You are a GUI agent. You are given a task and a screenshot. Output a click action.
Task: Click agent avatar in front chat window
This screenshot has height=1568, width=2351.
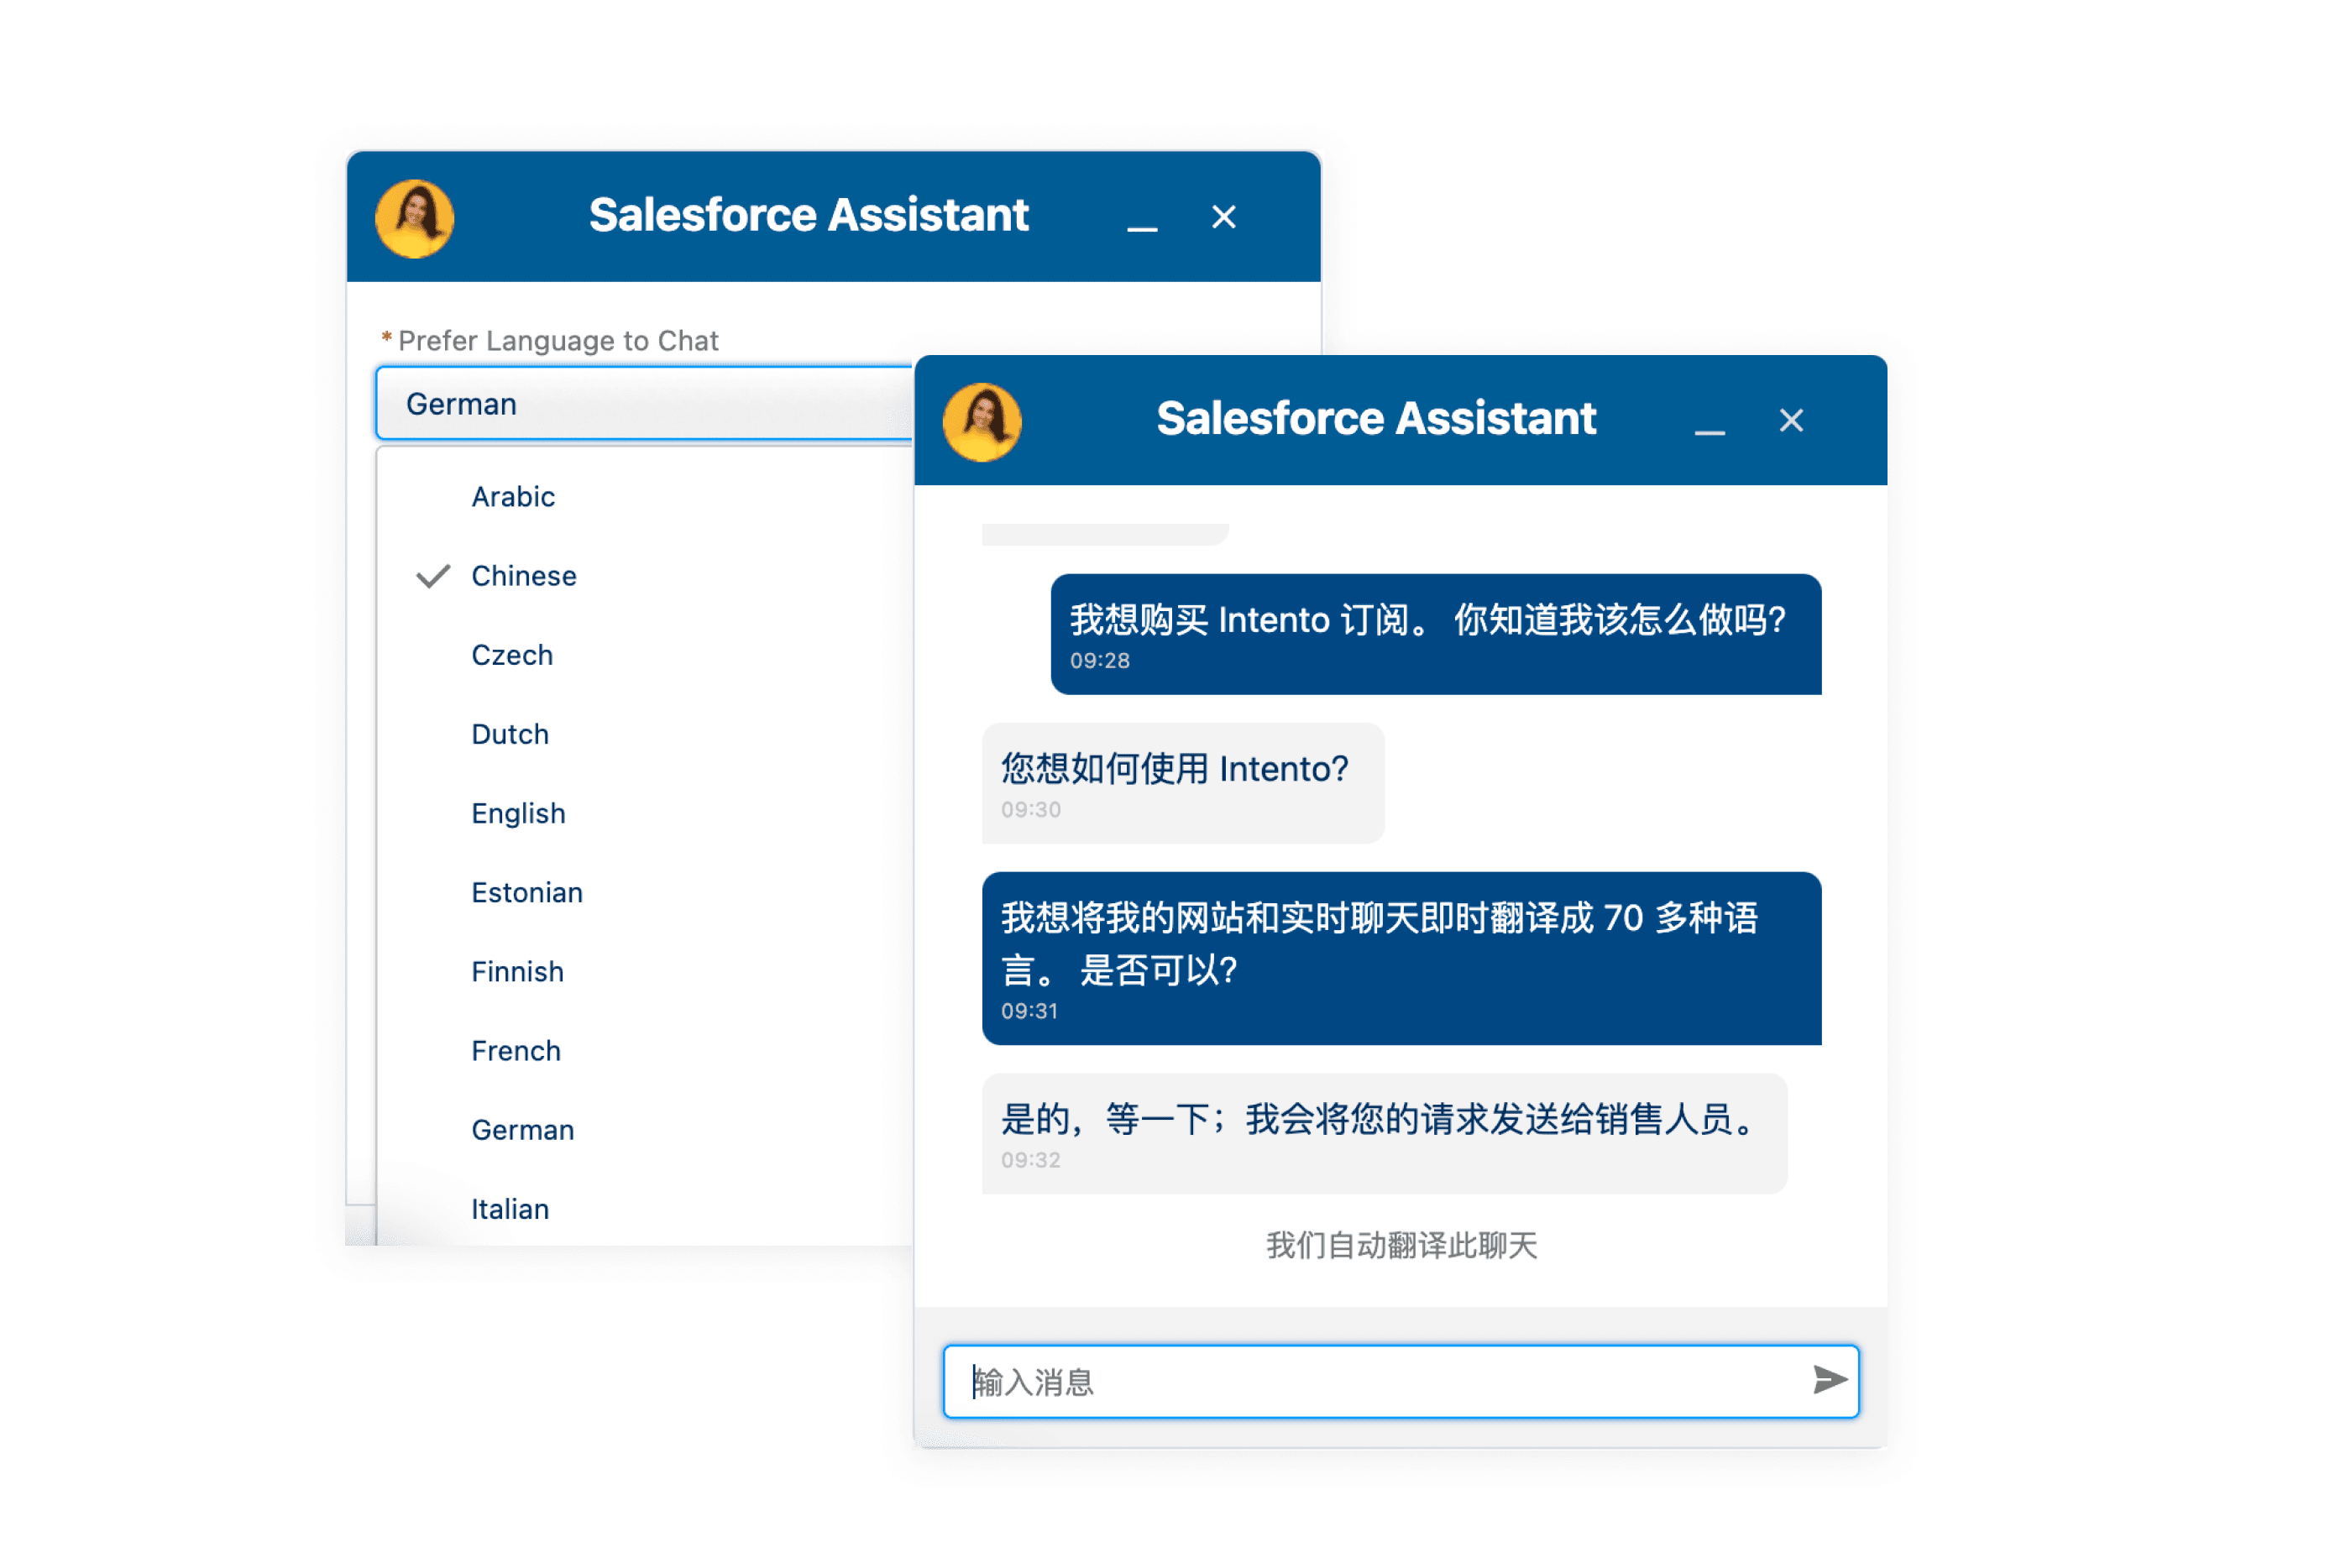point(982,422)
